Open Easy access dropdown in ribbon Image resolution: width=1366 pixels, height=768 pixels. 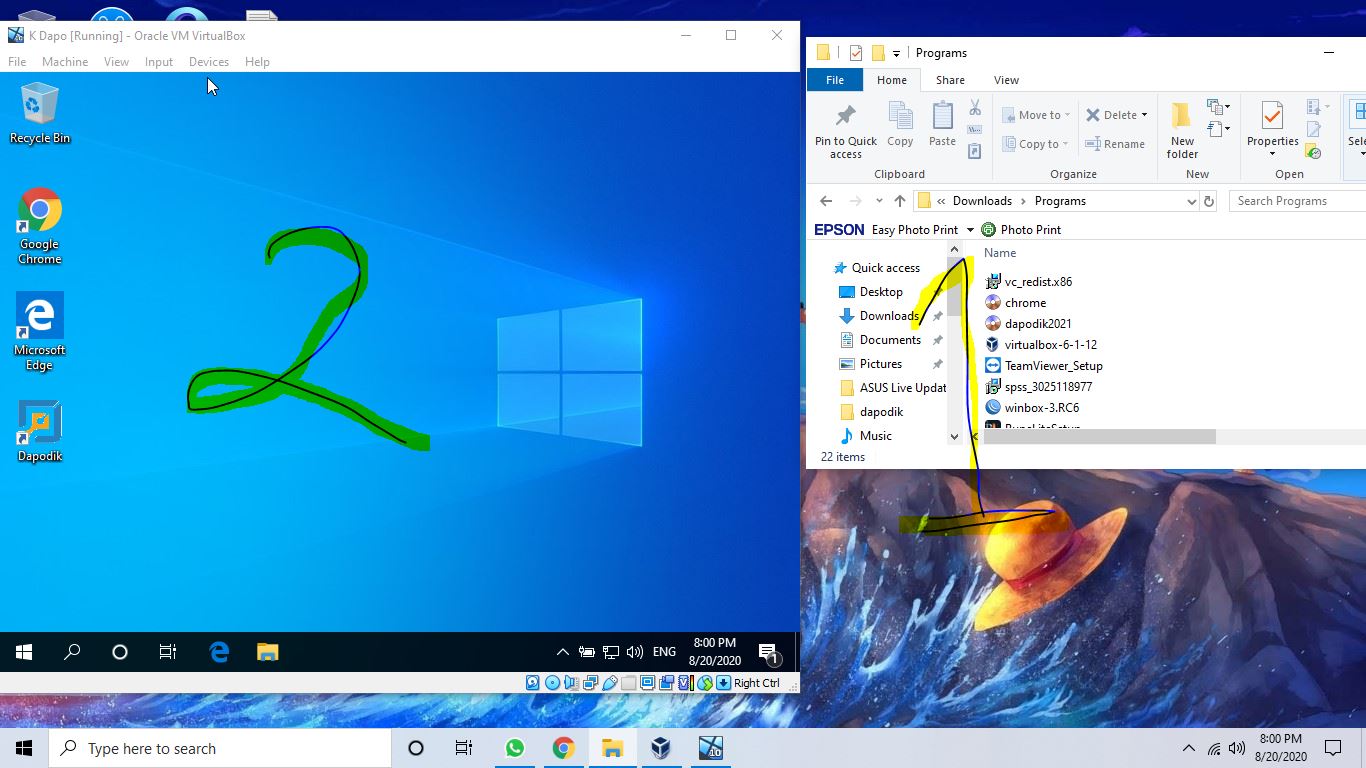pos(1218,129)
